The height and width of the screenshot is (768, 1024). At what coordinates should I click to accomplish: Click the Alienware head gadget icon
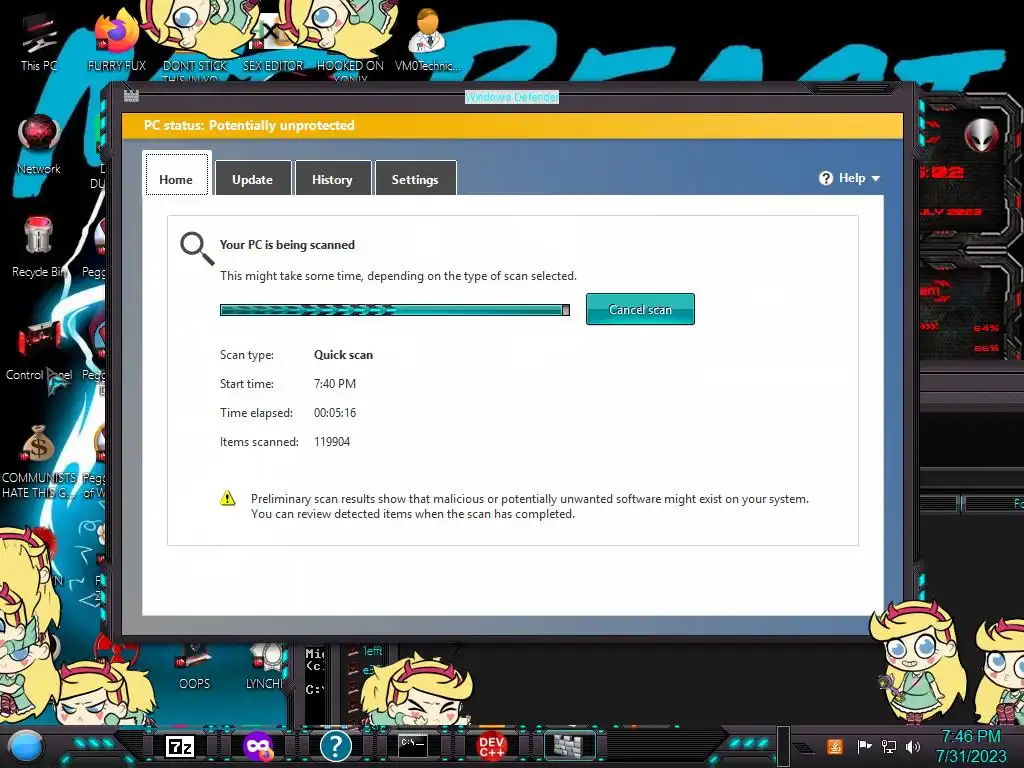(x=982, y=135)
